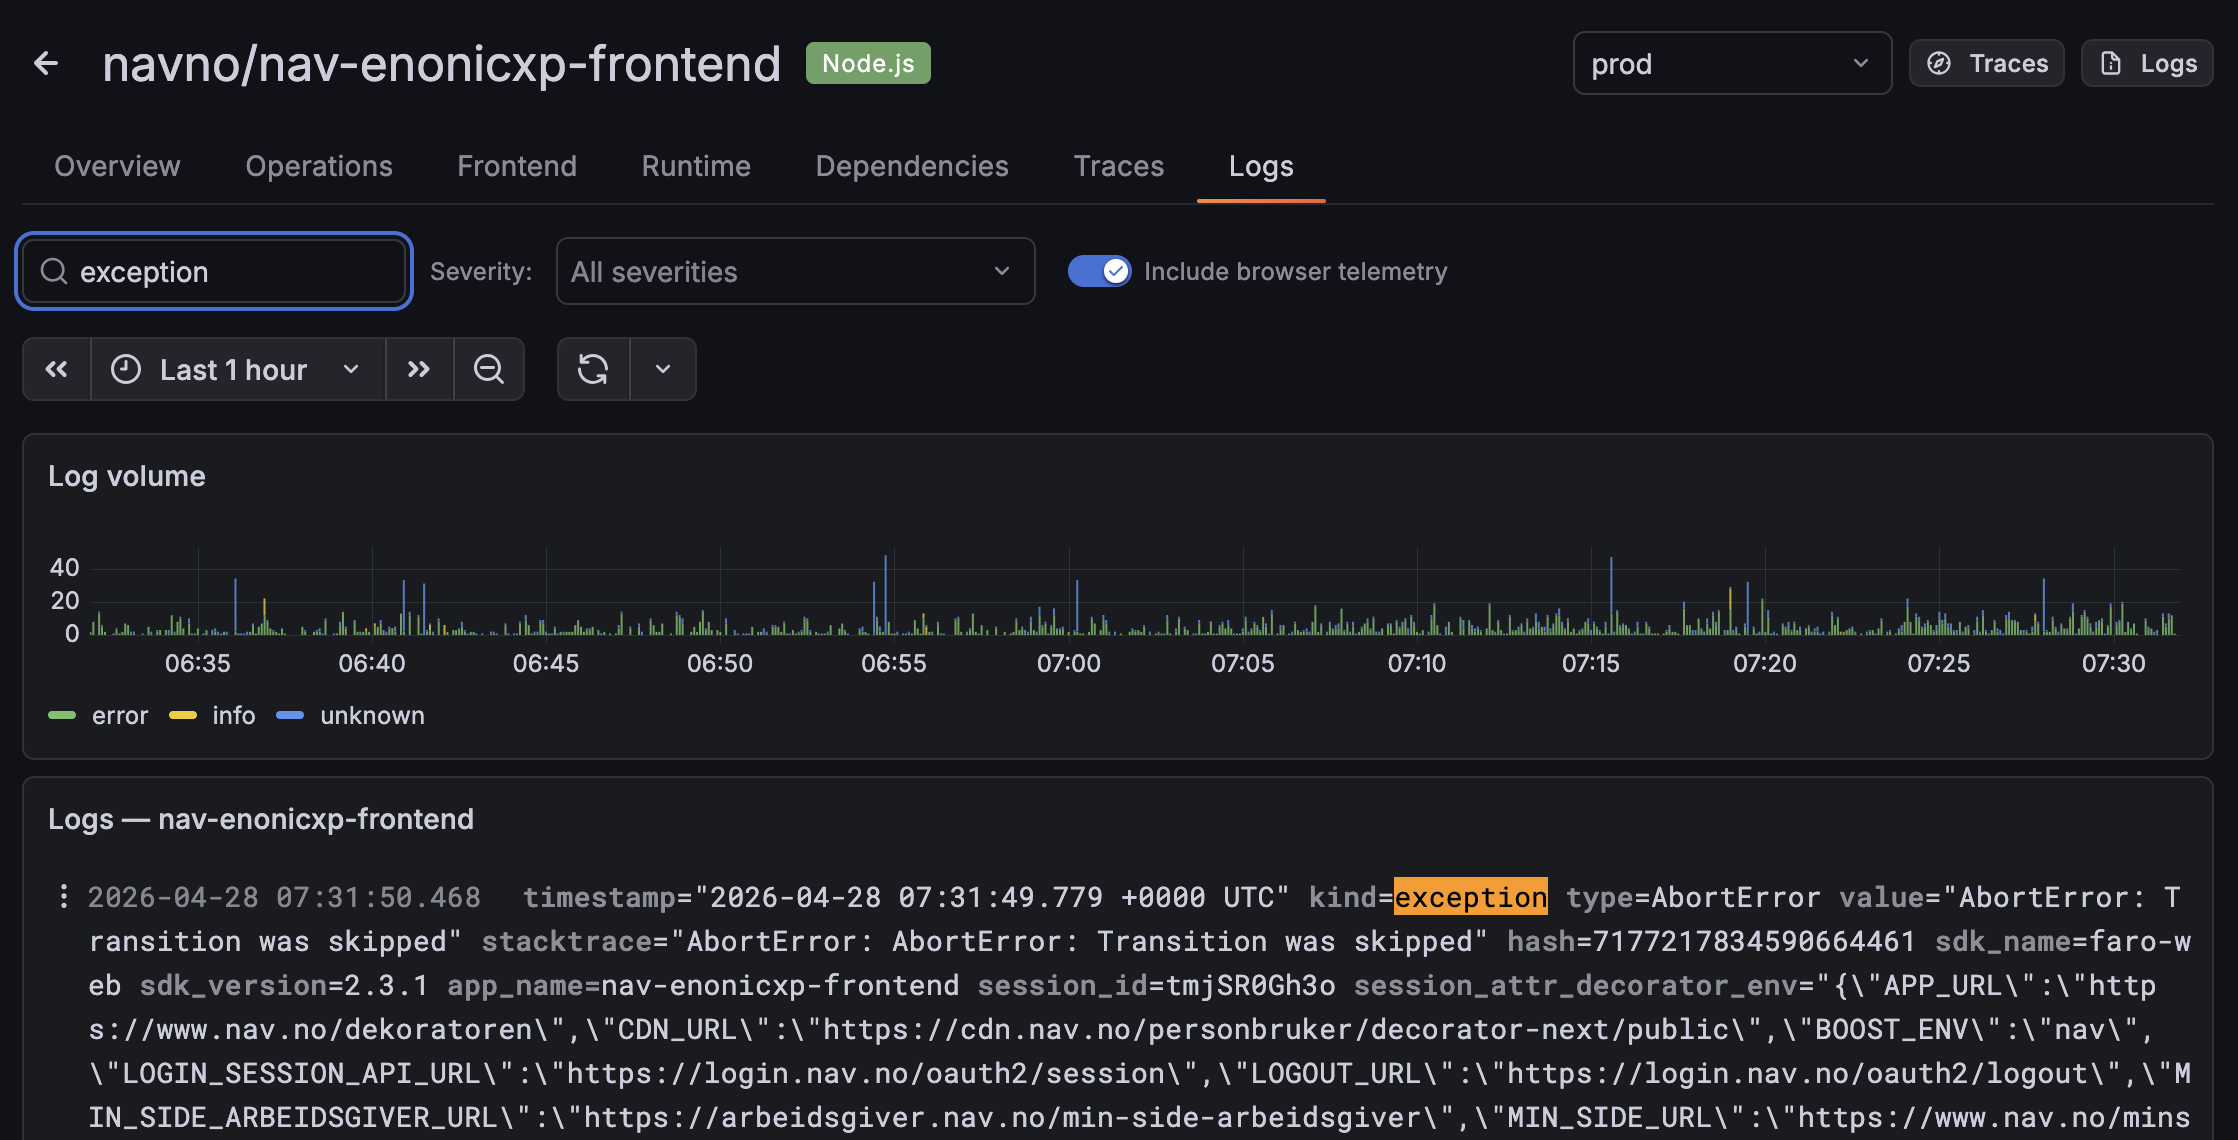Shift time range backward with double-left chevrons
Image resolution: width=2238 pixels, height=1140 pixels.
(x=56, y=369)
